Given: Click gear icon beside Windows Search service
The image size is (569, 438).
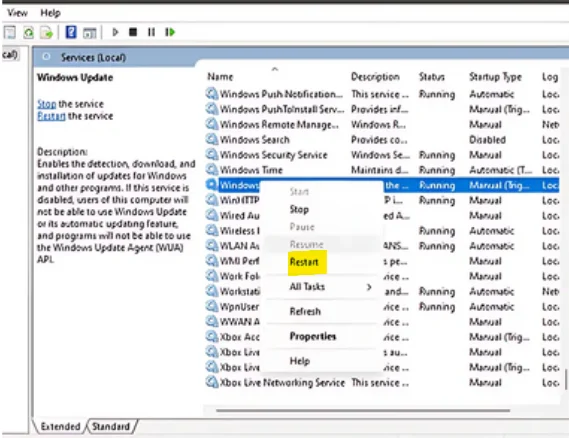Looking at the screenshot, I should [x=212, y=139].
